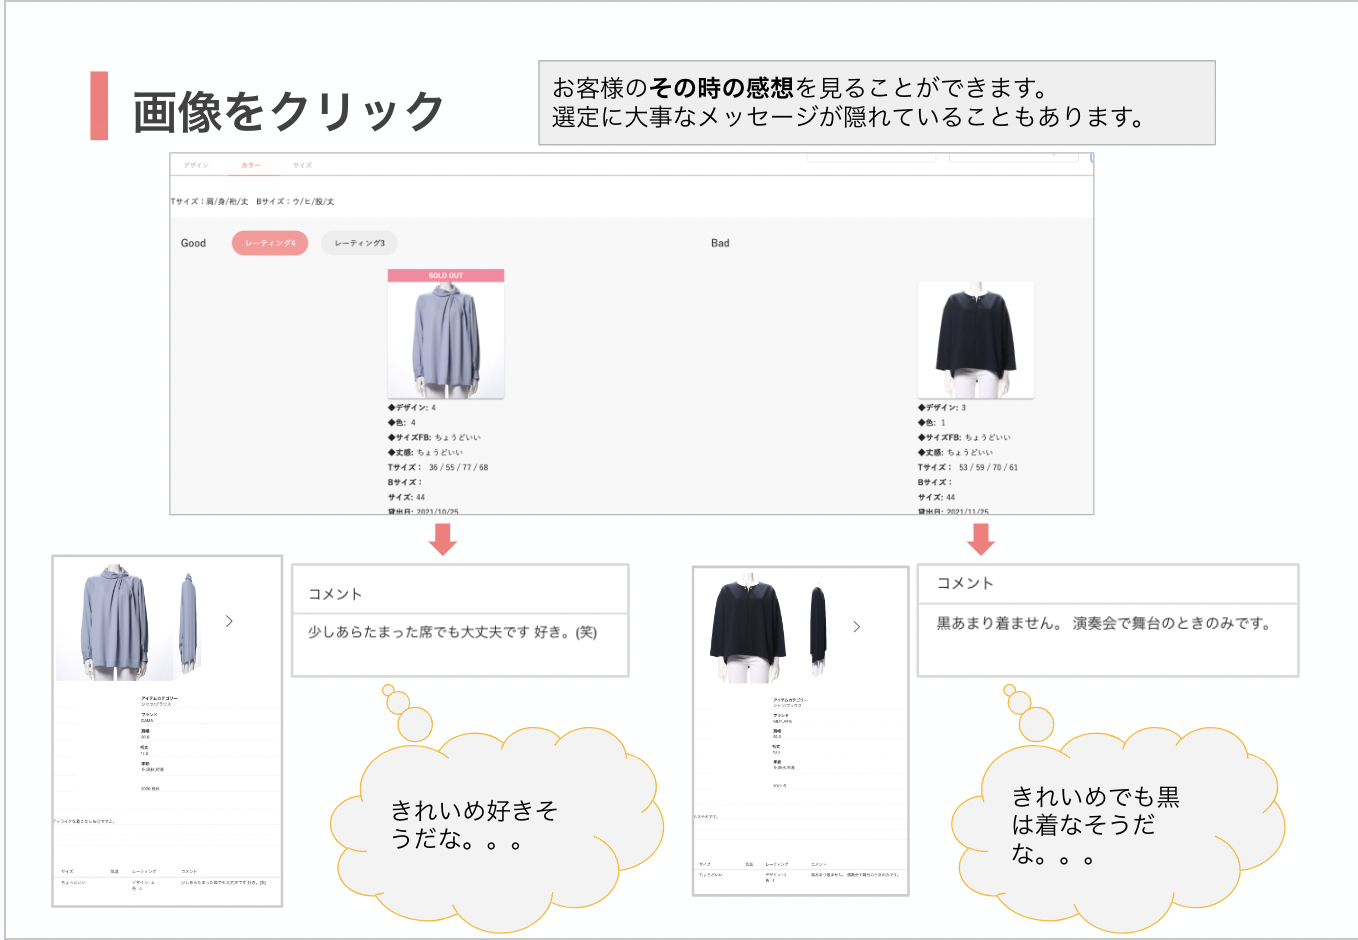Click the comment about 黒あまり着ません
This screenshot has height=940, width=1358.
[1103, 623]
